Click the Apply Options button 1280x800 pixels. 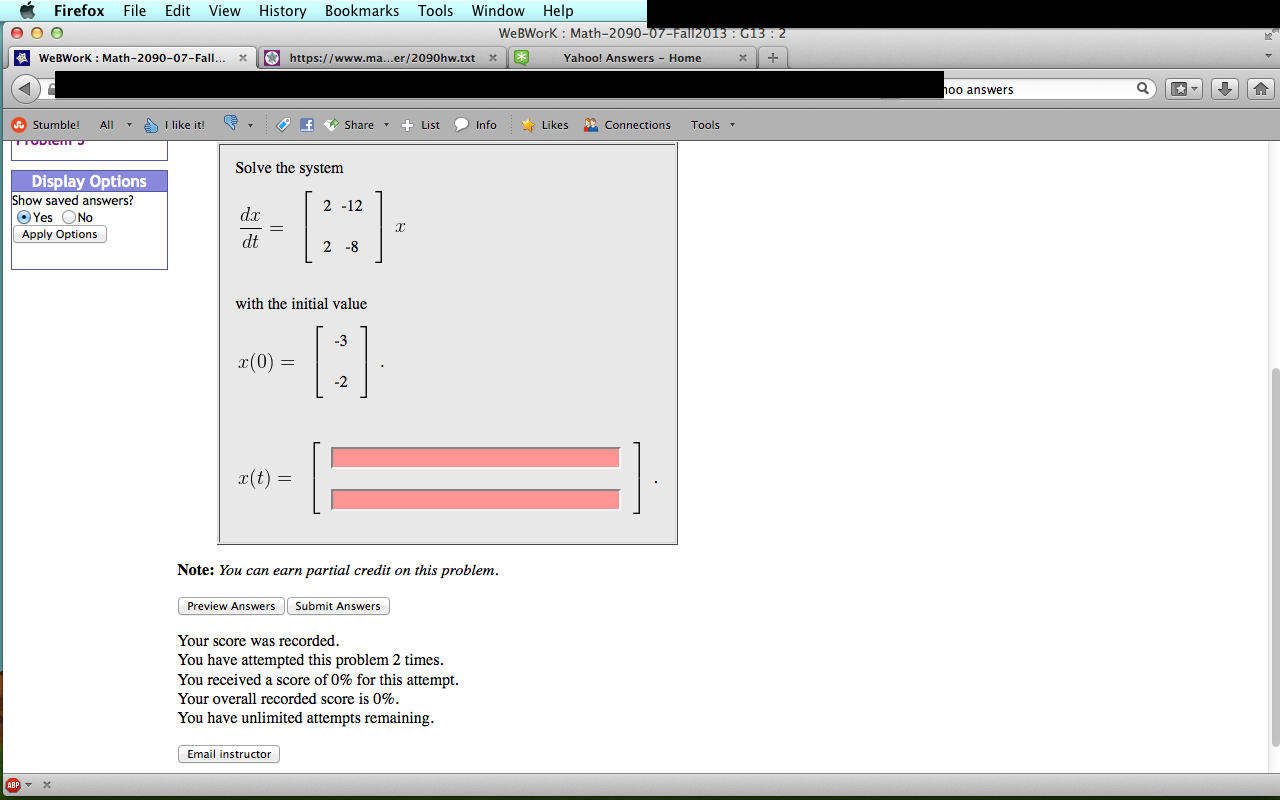60,234
